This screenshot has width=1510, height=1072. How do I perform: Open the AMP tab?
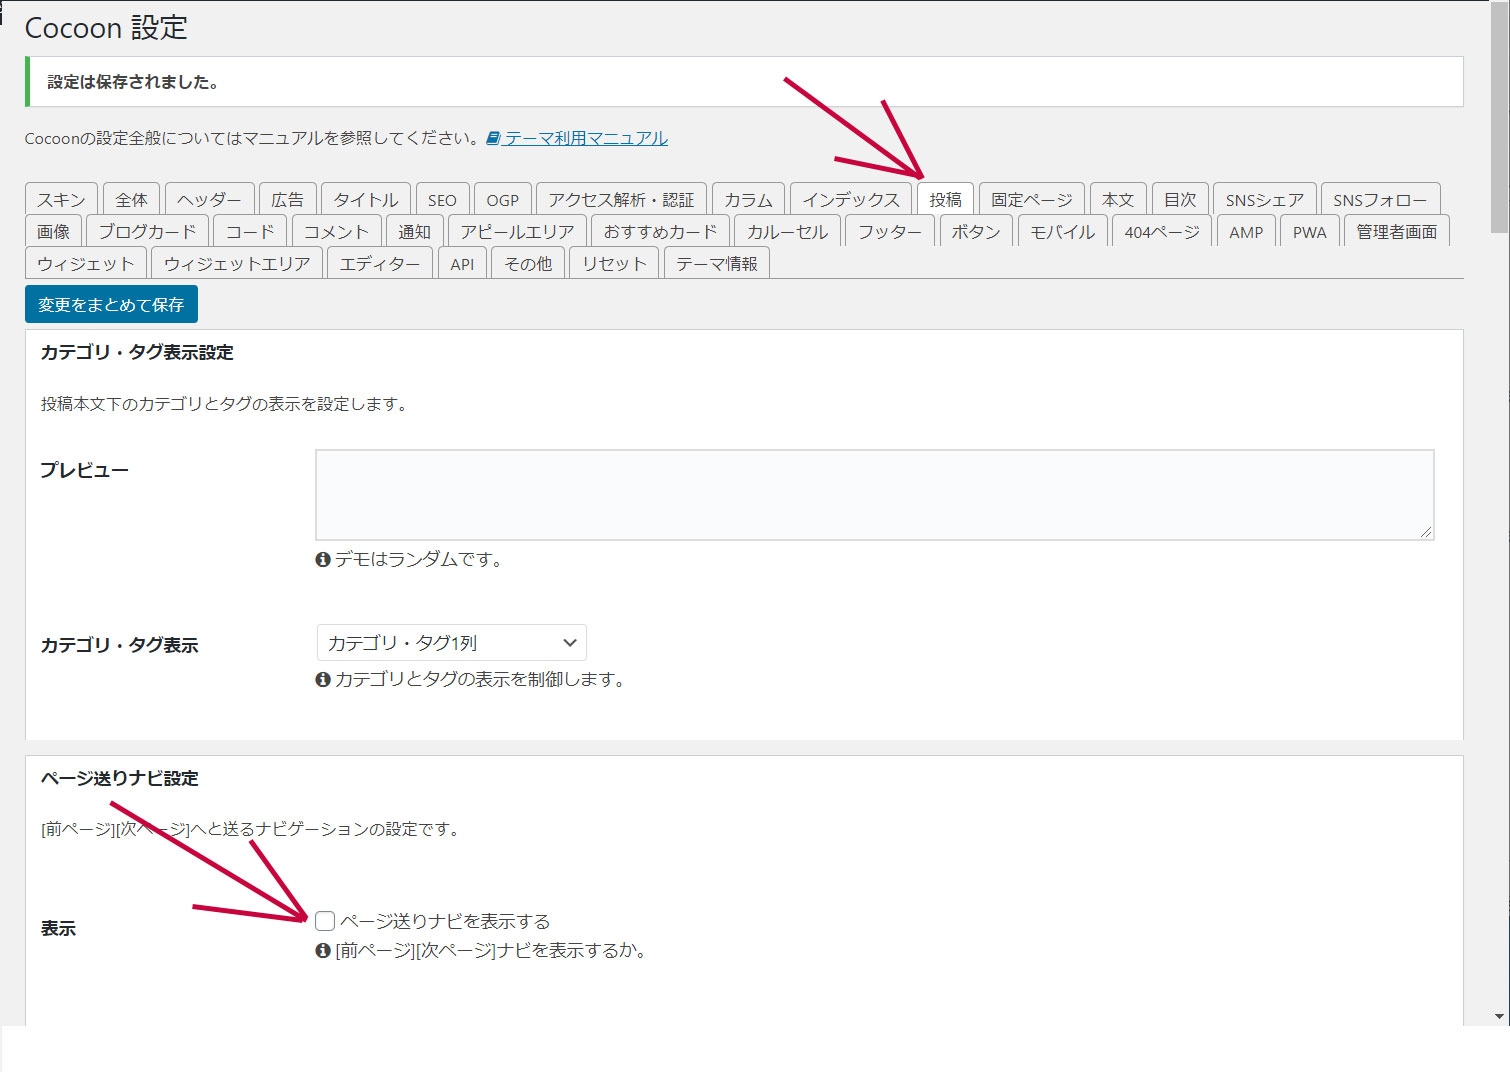click(1246, 231)
